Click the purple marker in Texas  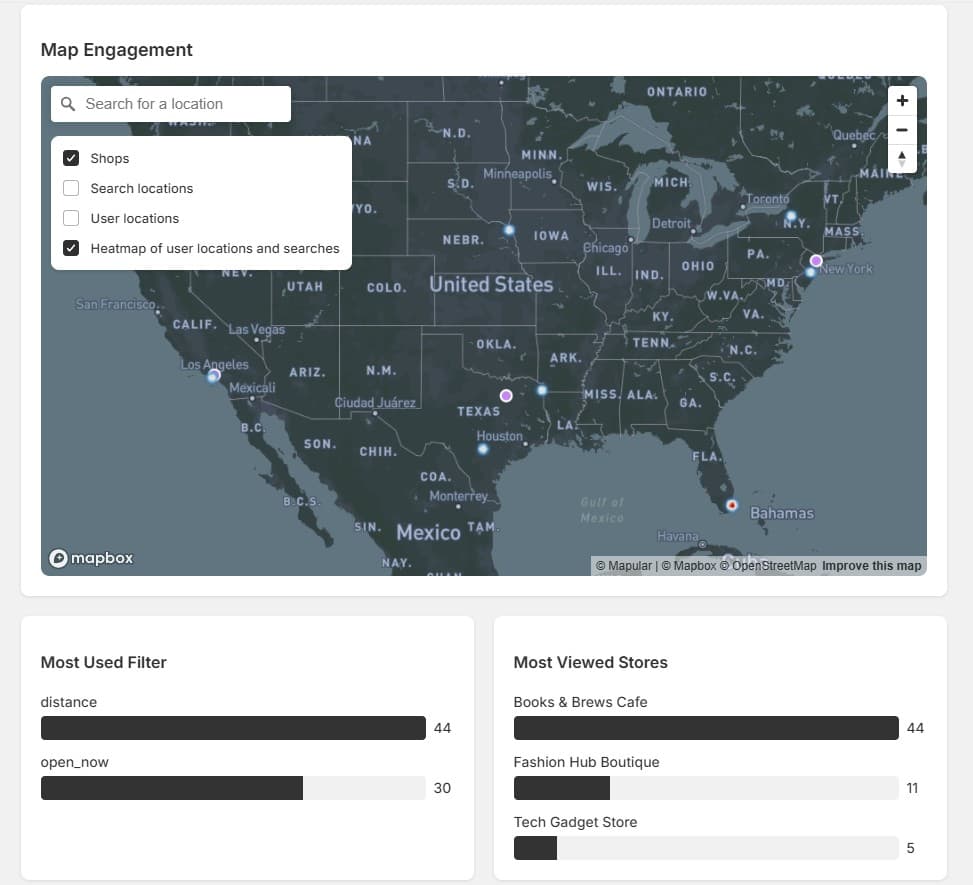click(x=506, y=395)
